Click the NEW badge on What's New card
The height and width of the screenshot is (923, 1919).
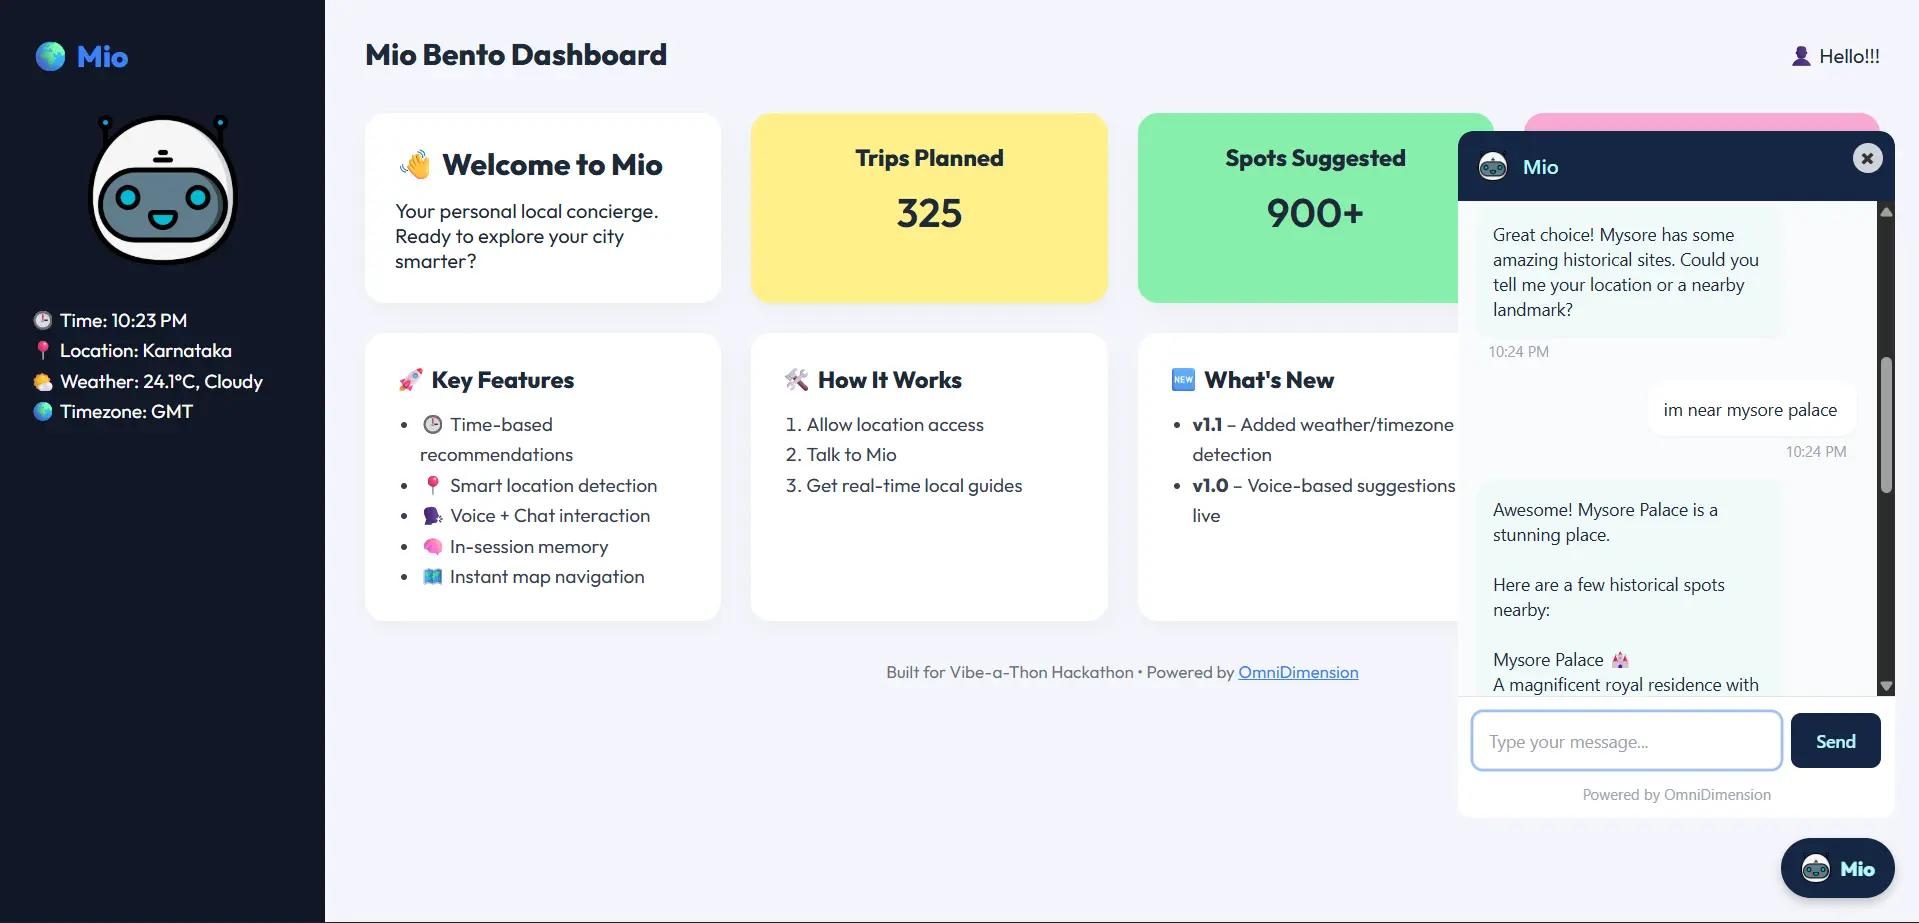(x=1184, y=379)
